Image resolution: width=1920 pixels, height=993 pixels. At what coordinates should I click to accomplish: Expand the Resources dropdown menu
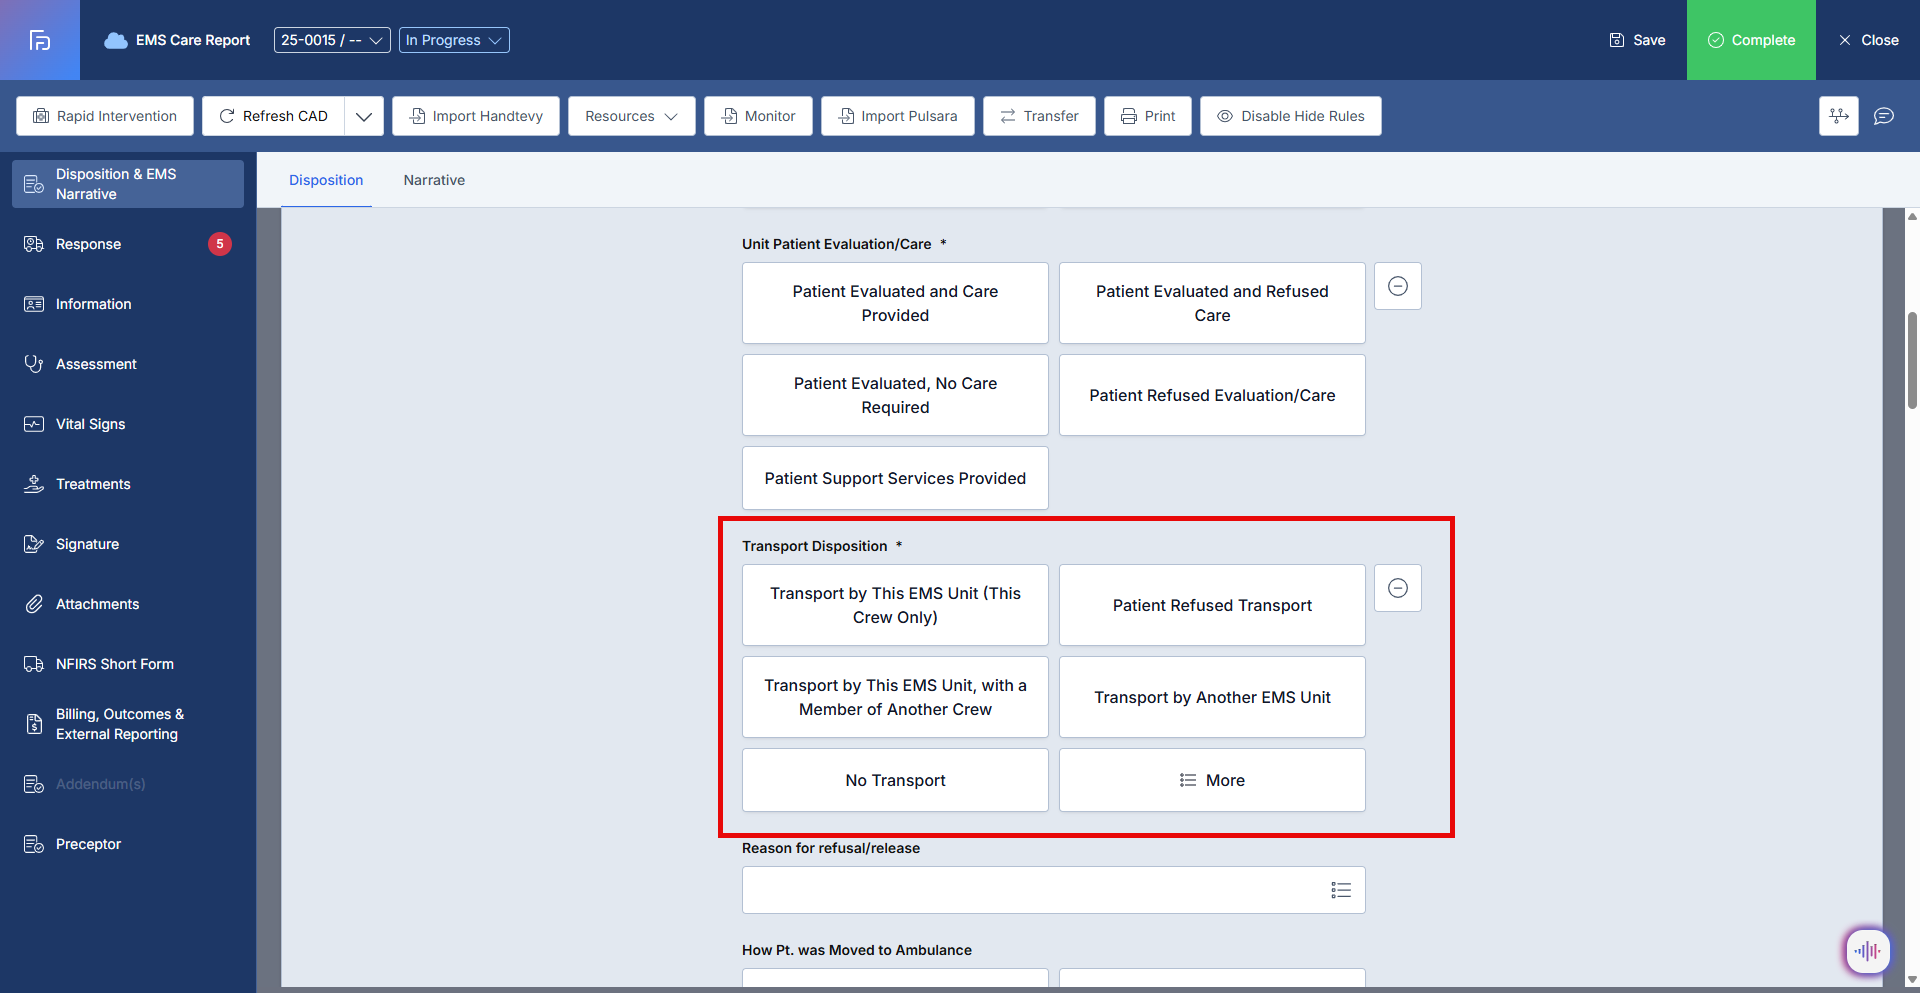click(x=631, y=116)
